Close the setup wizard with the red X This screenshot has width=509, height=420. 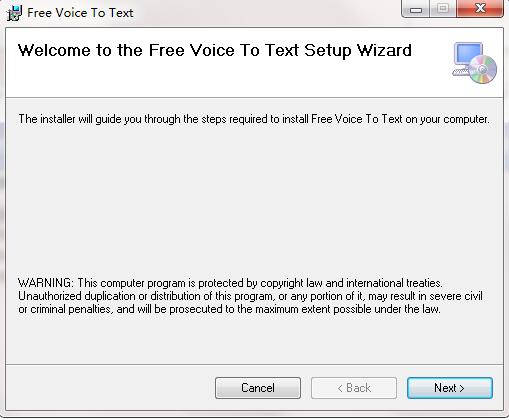[x=480, y=9]
